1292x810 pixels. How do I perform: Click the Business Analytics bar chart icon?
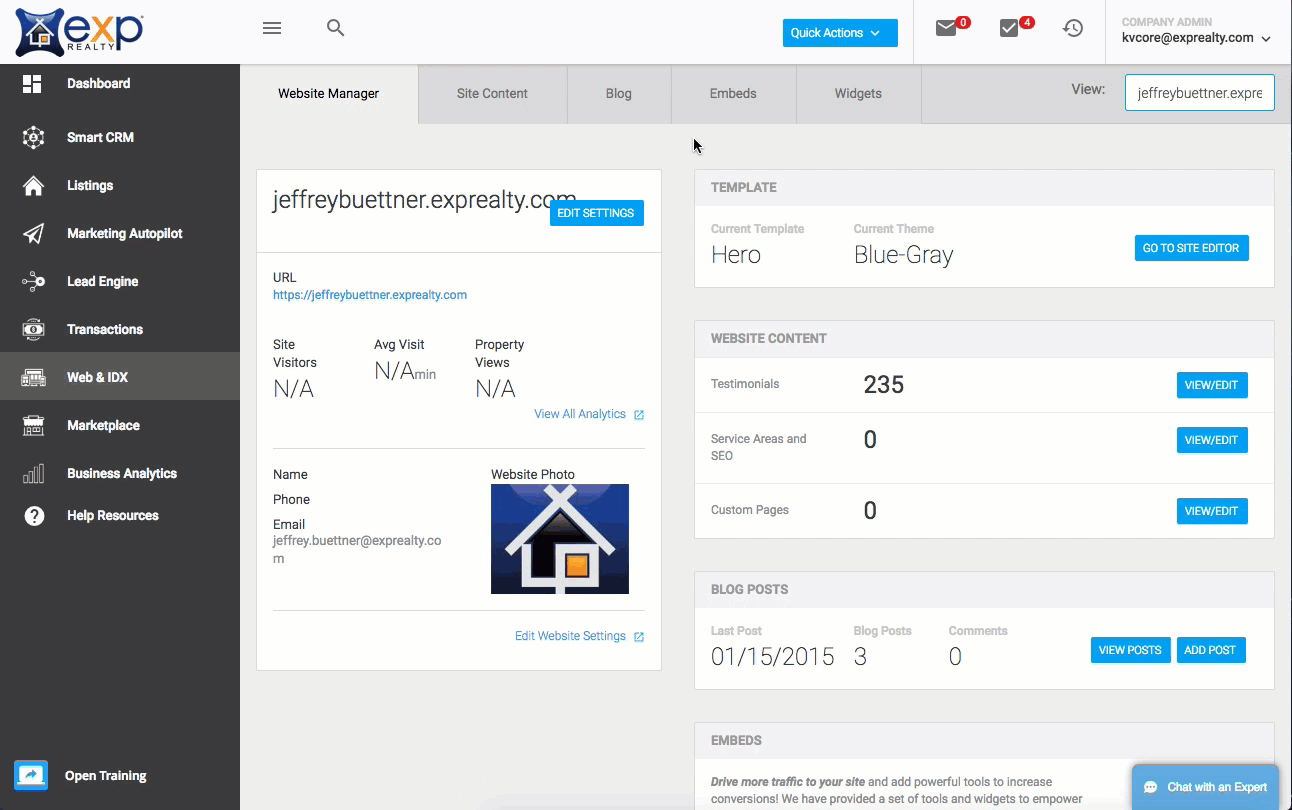pos(33,474)
